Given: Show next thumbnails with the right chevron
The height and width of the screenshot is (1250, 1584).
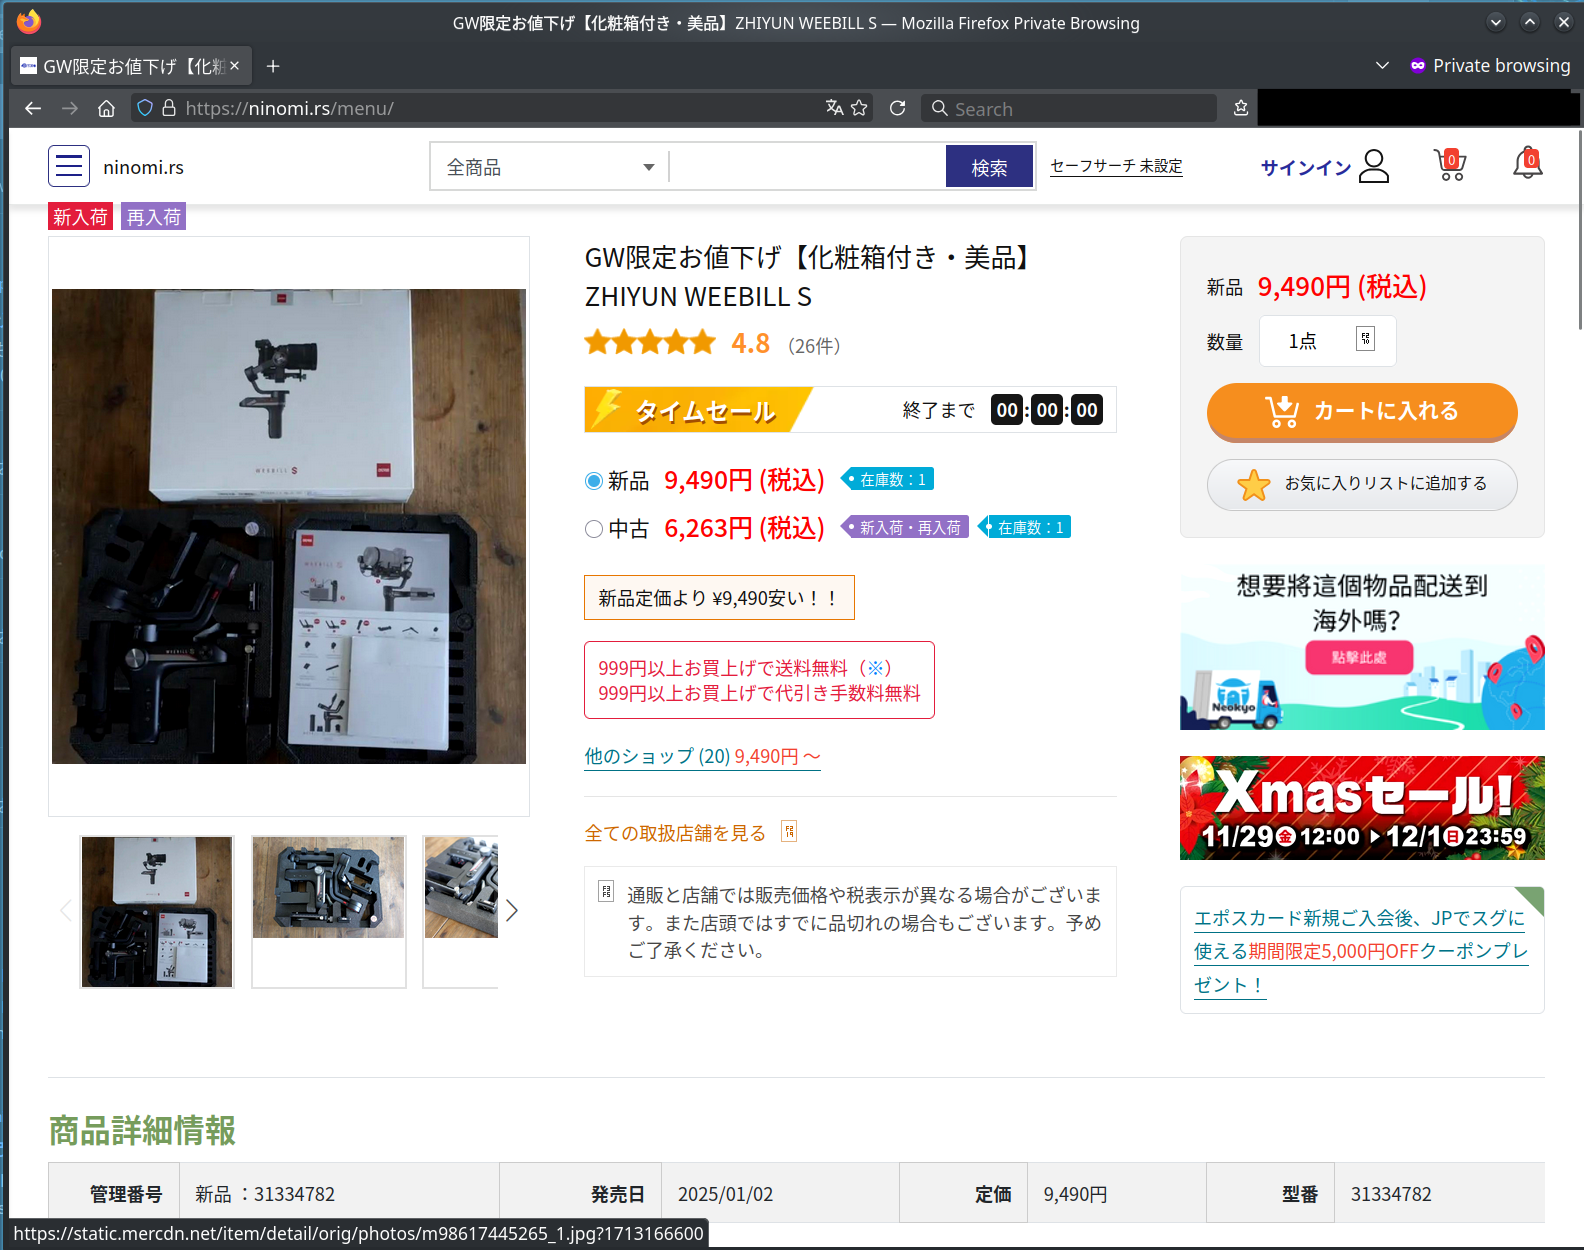Looking at the screenshot, I should pyautogui.click(x=512, y=910).
